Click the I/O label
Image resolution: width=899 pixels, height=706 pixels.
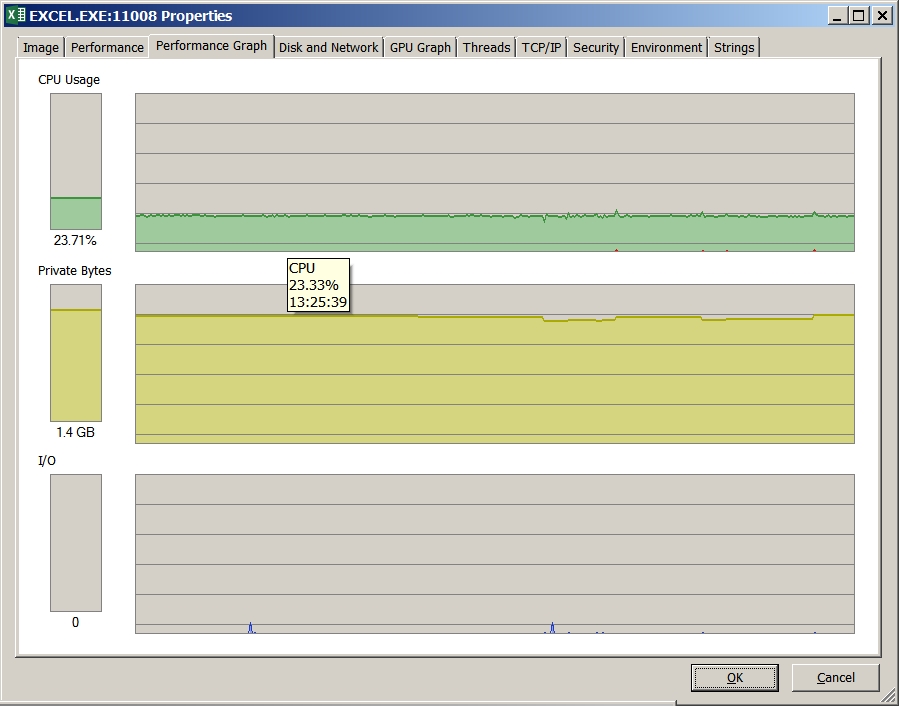[47, 461]
